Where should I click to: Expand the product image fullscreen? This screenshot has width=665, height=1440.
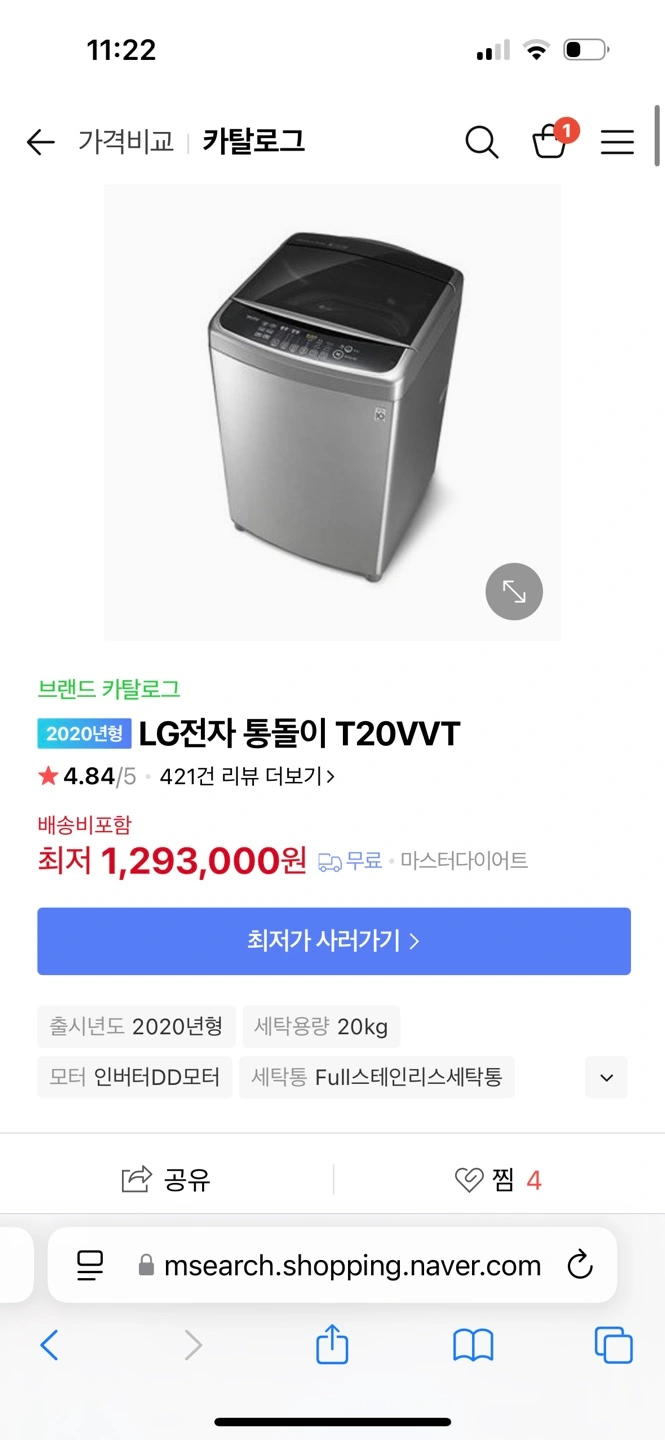pos(514,592)
